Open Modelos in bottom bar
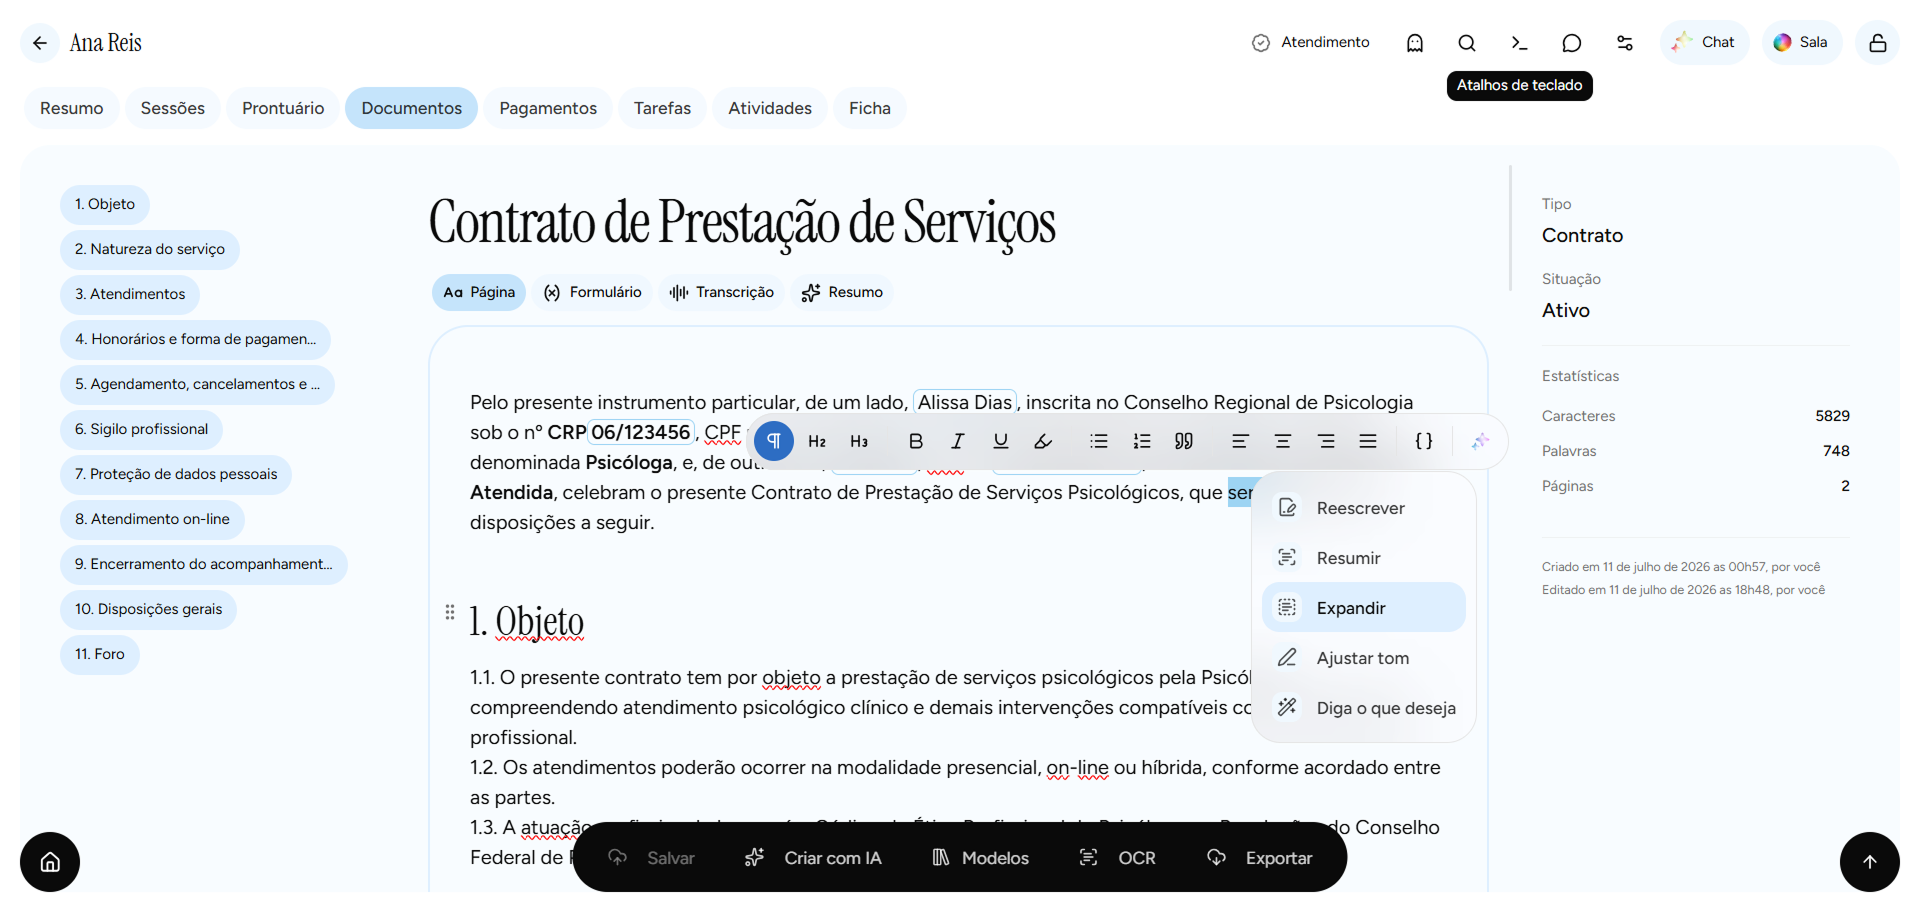Image resolution: width=1920 pixels, height=912 pixels. (981, 858)
